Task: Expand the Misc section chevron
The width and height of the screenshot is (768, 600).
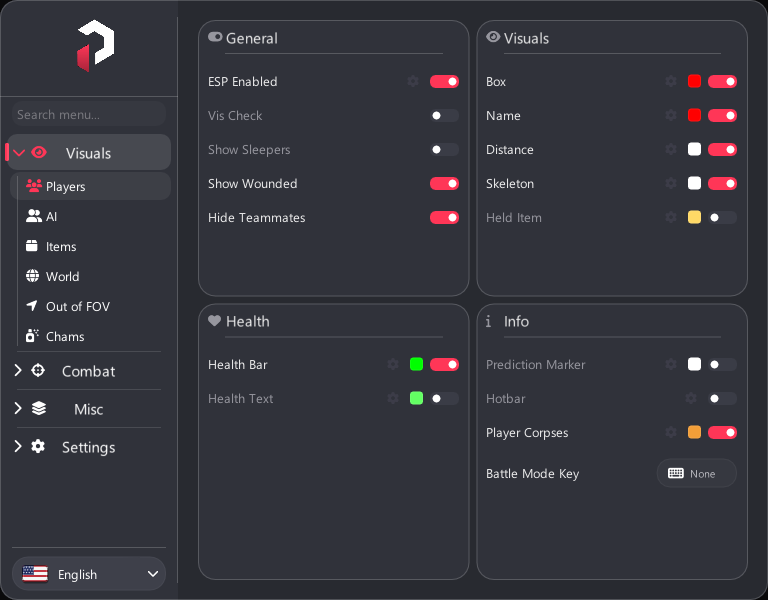Action: coord(18,408)
